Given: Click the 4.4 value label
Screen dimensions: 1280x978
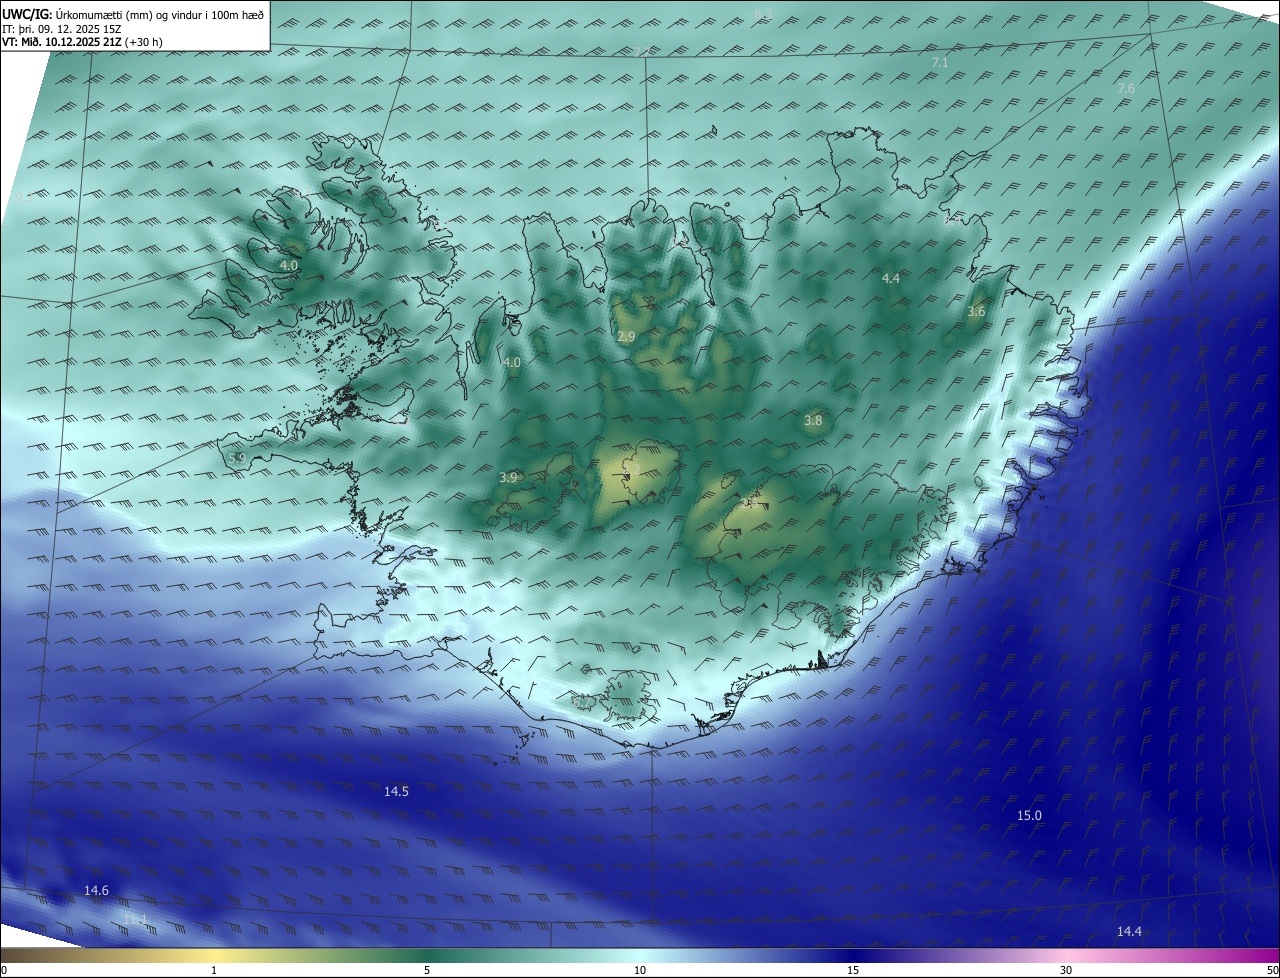Looking at the screenshot, I should click(891, 278).
